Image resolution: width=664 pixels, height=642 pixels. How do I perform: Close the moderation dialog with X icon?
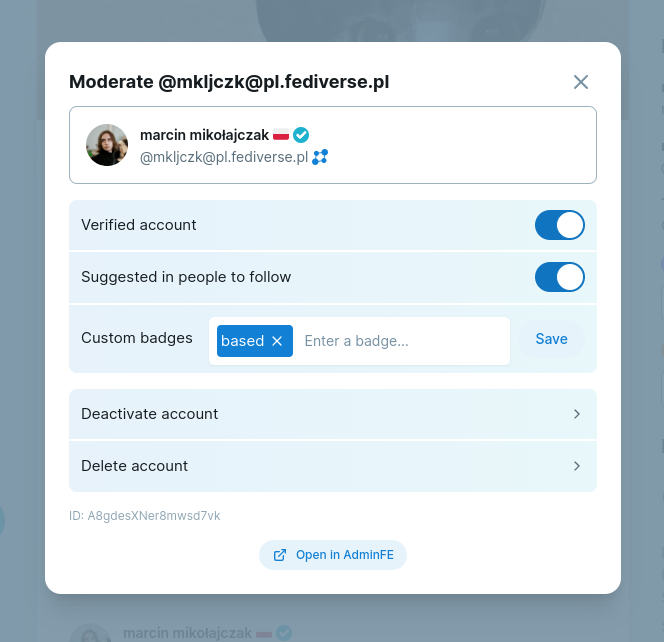click(581, 82)
